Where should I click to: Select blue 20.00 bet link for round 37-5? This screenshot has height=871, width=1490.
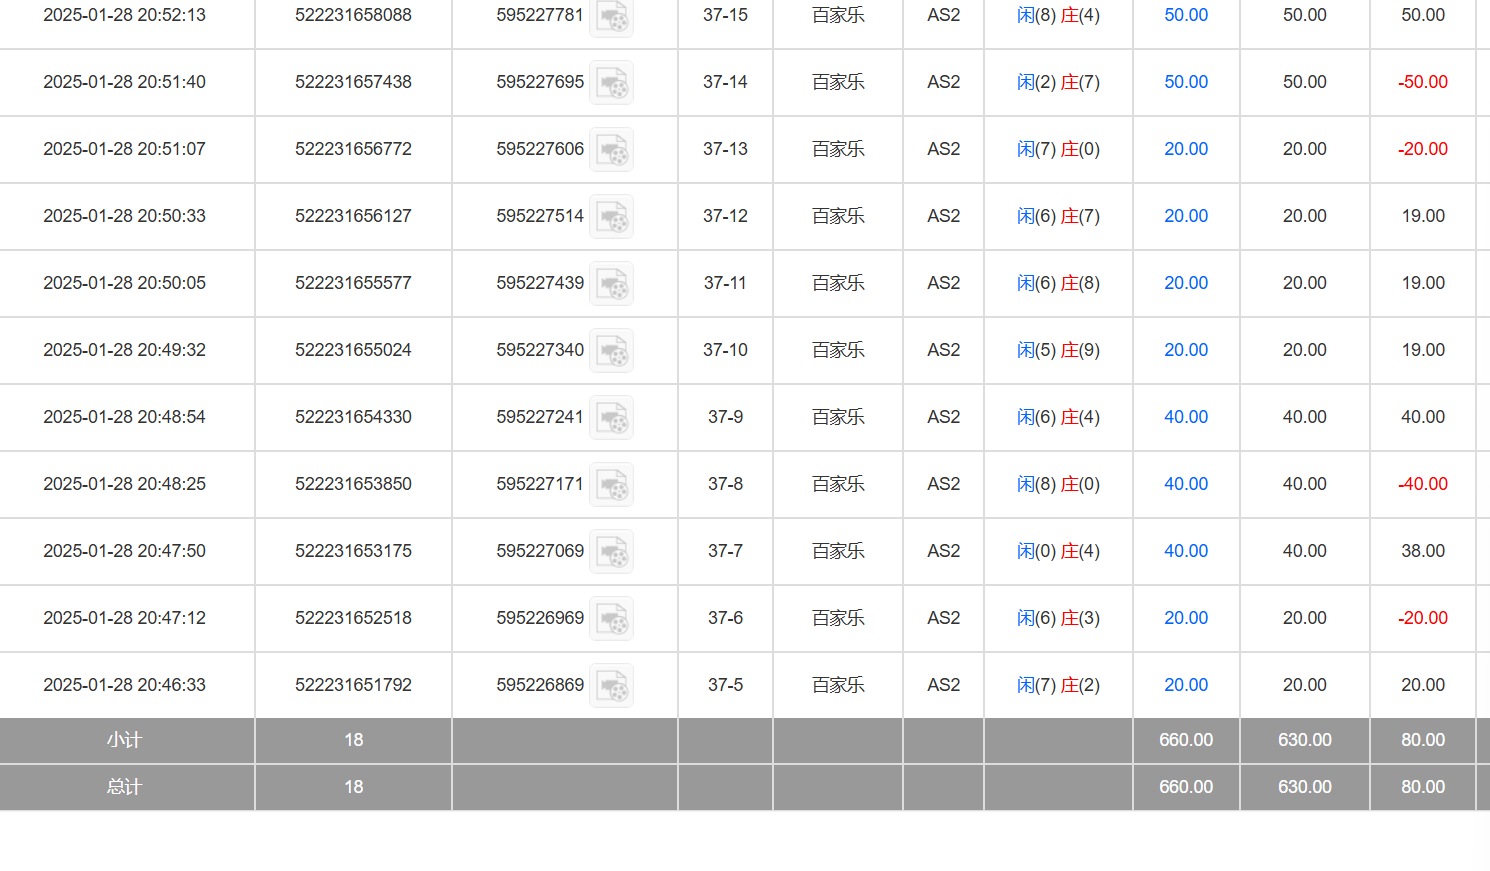click(x=1186, y=685)
